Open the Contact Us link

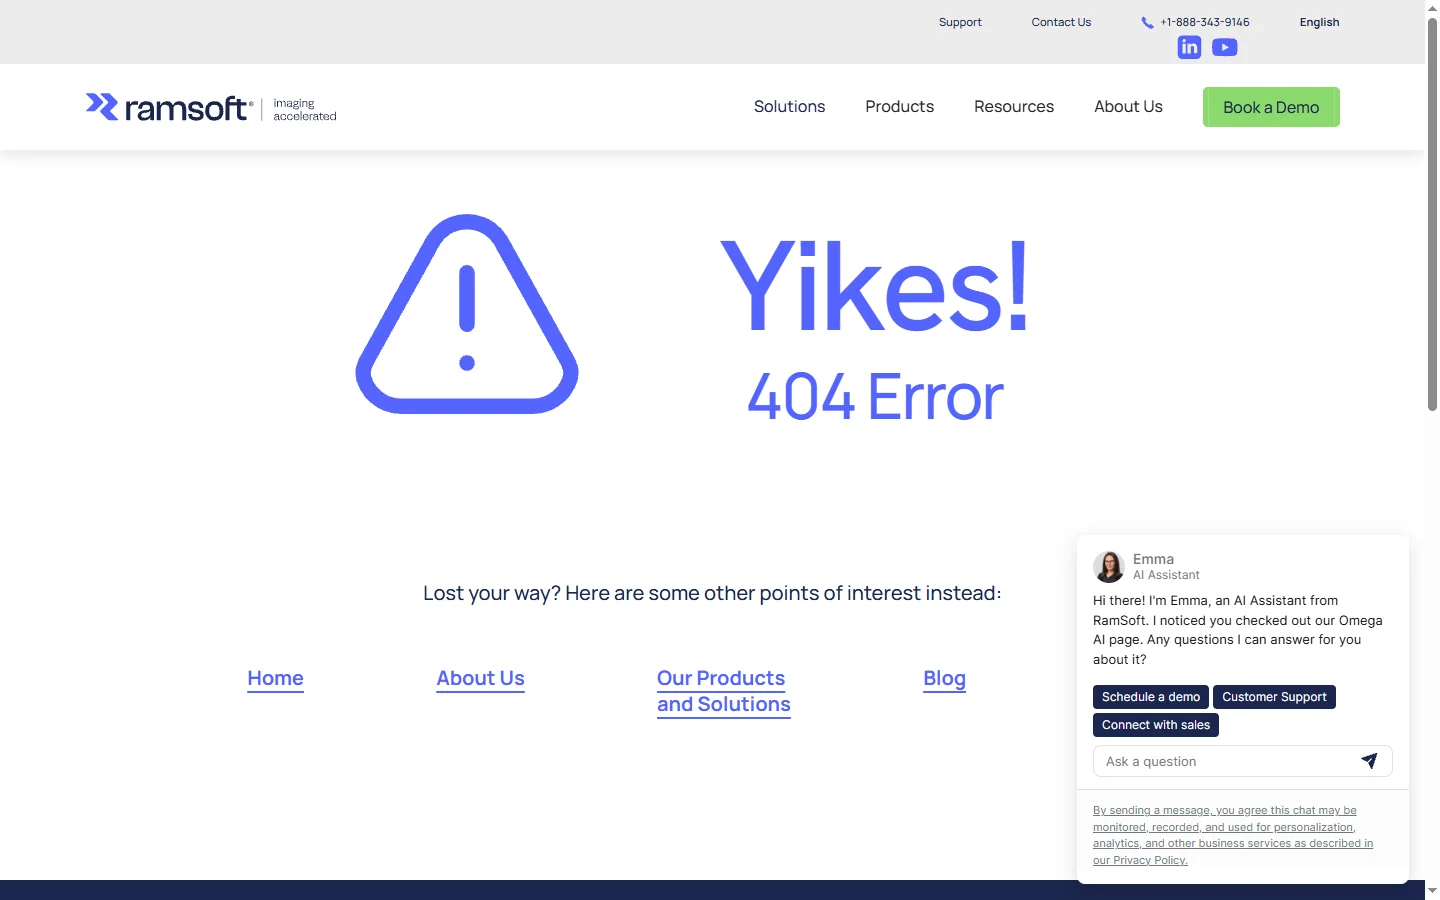click(1061, 22)
